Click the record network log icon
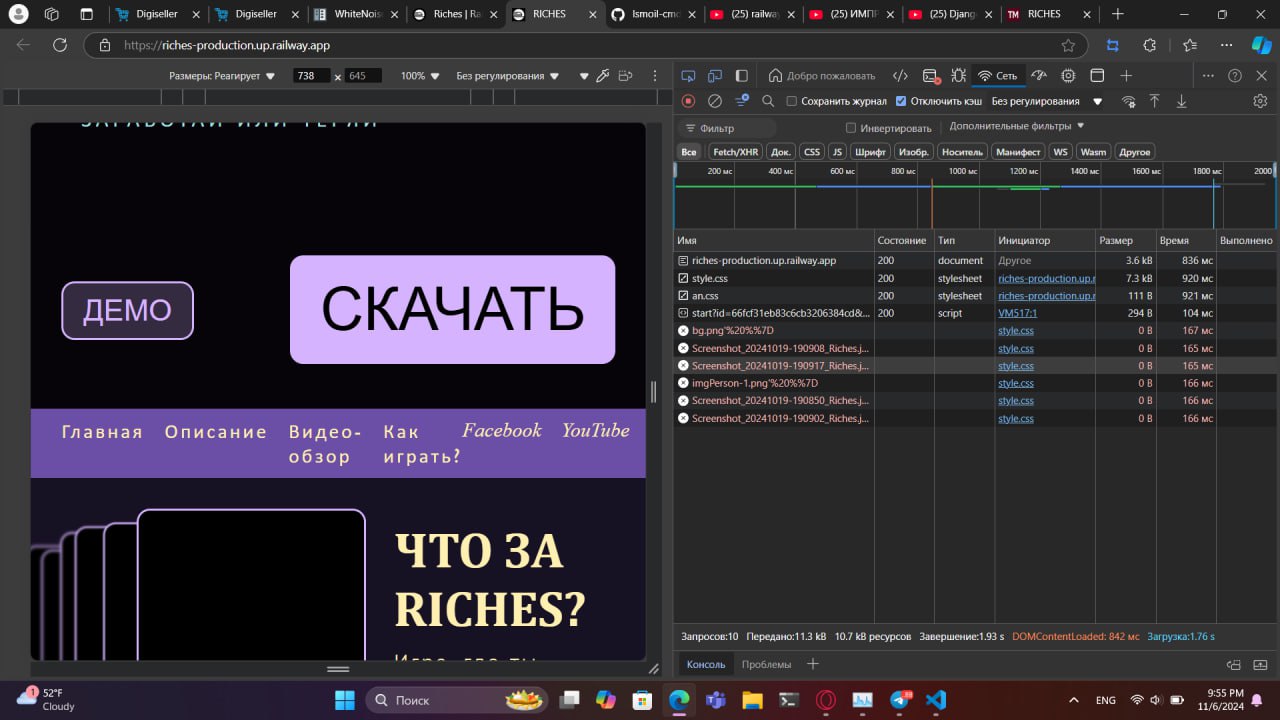The width and height of the screenshot is (1280, 720). (x=688, y=101)
